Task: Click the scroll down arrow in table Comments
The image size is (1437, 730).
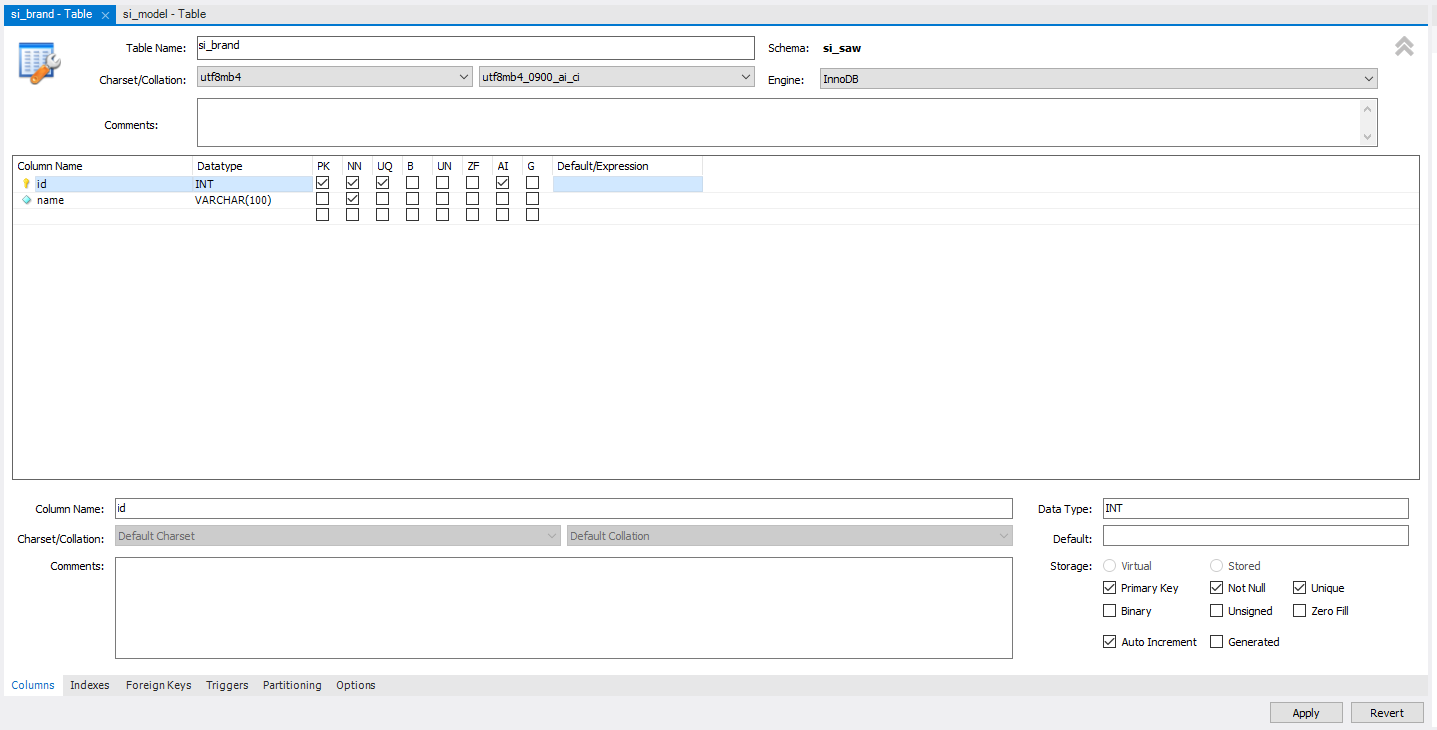Action: (x=1368, y=137)
